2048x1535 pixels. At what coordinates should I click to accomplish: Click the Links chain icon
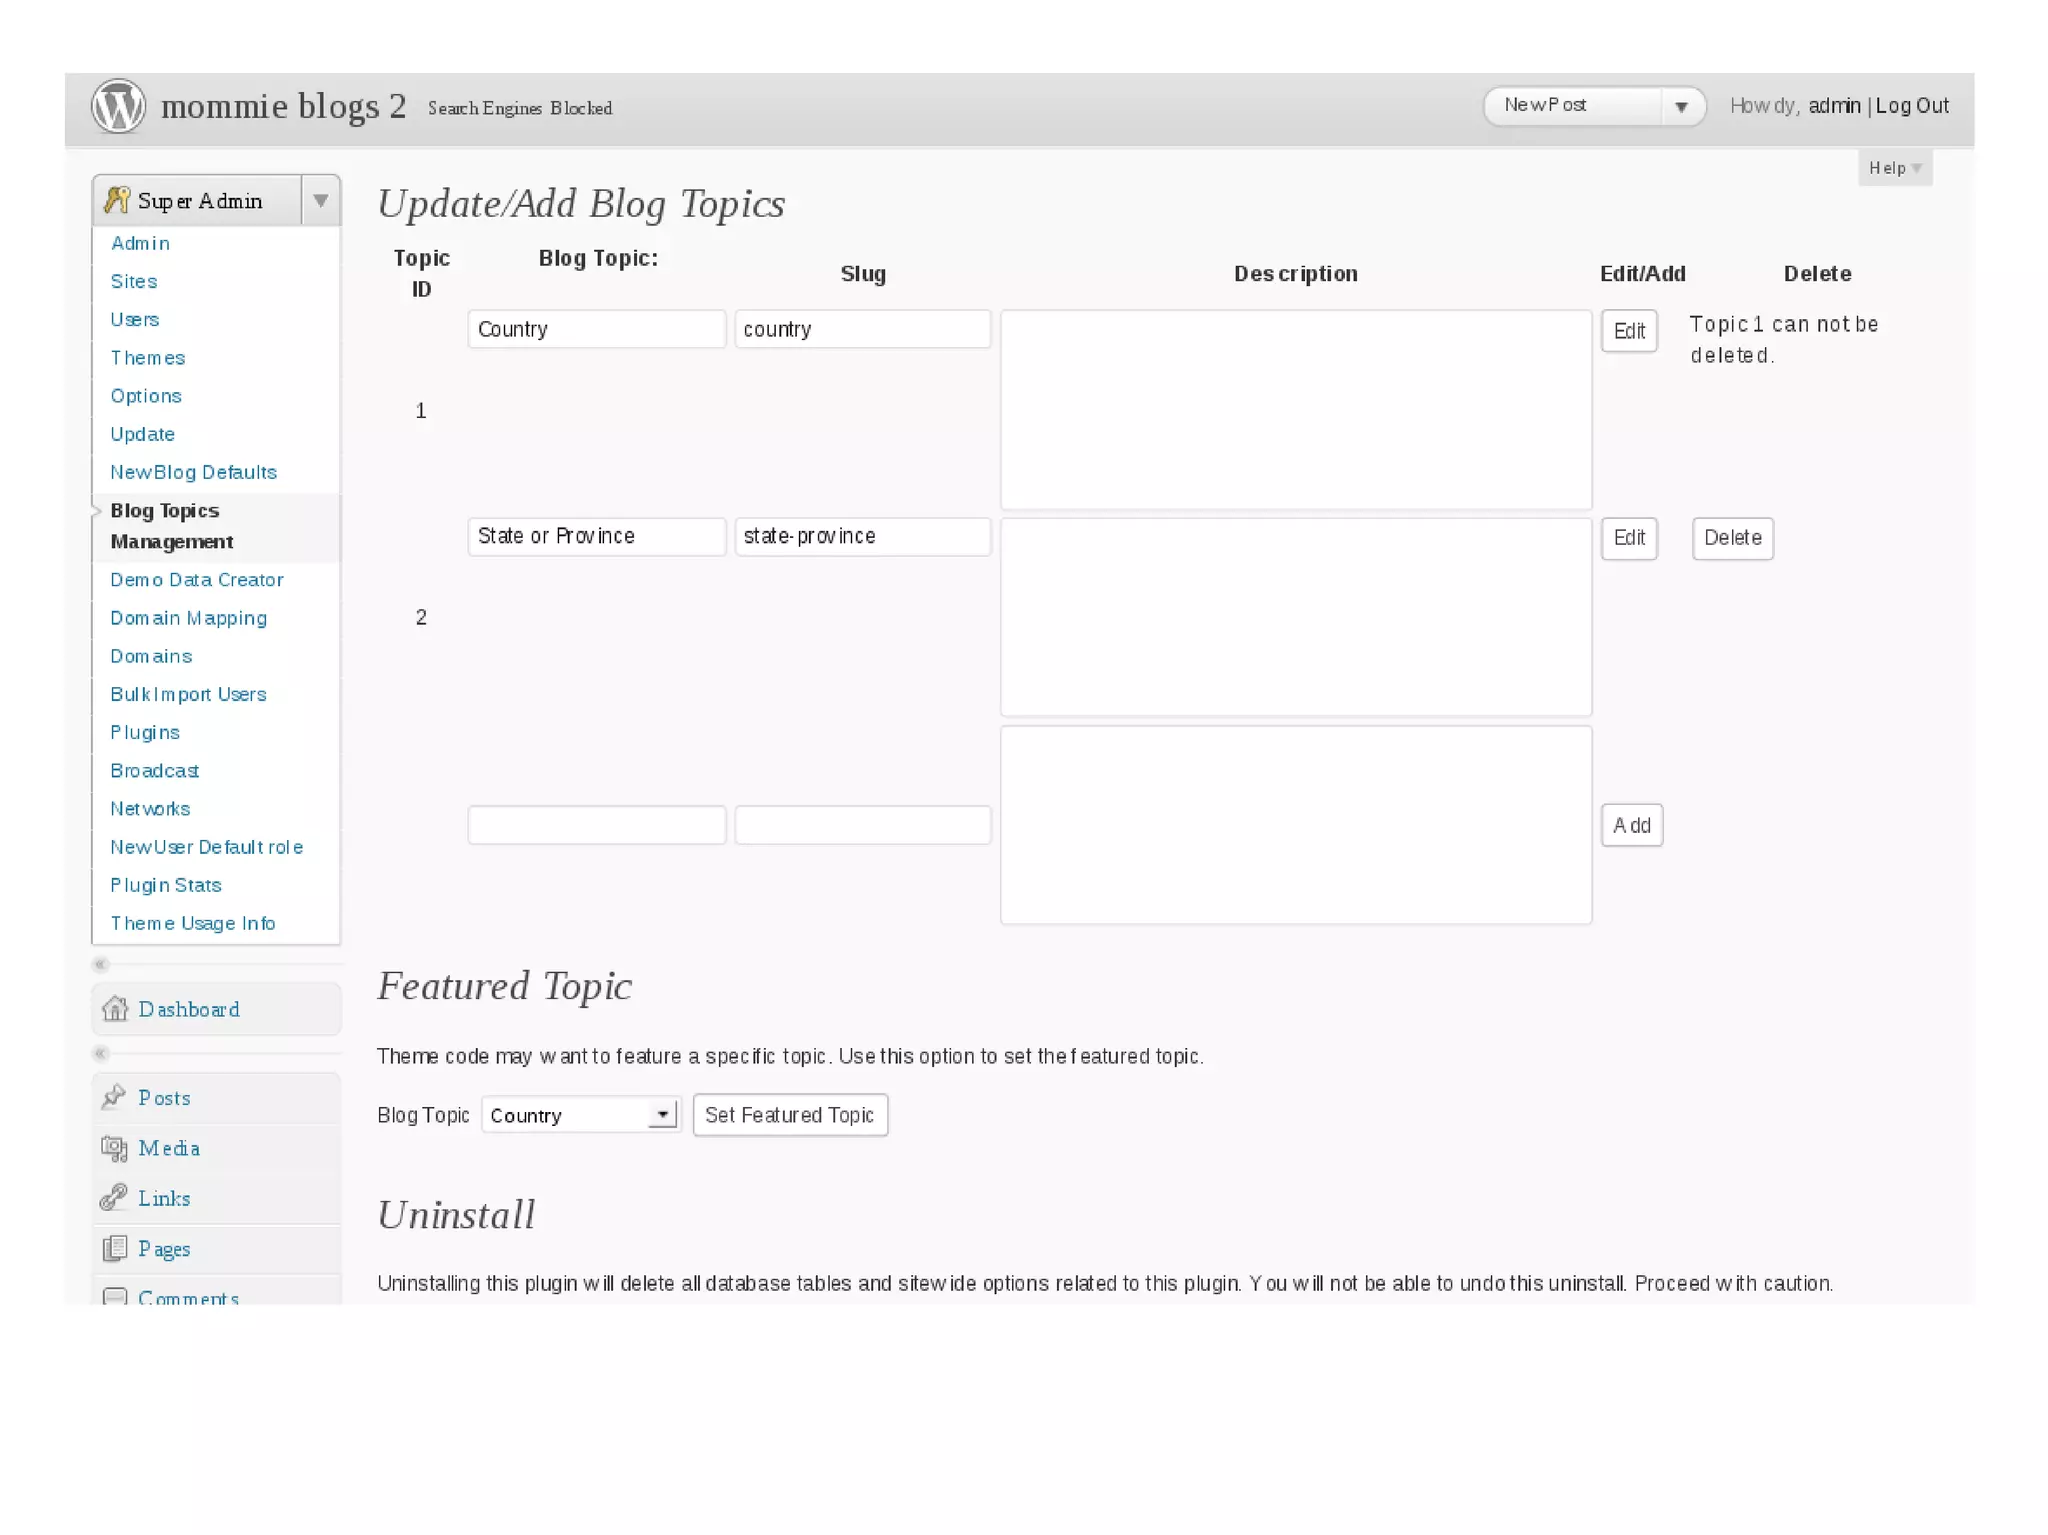pos(114,1197)
